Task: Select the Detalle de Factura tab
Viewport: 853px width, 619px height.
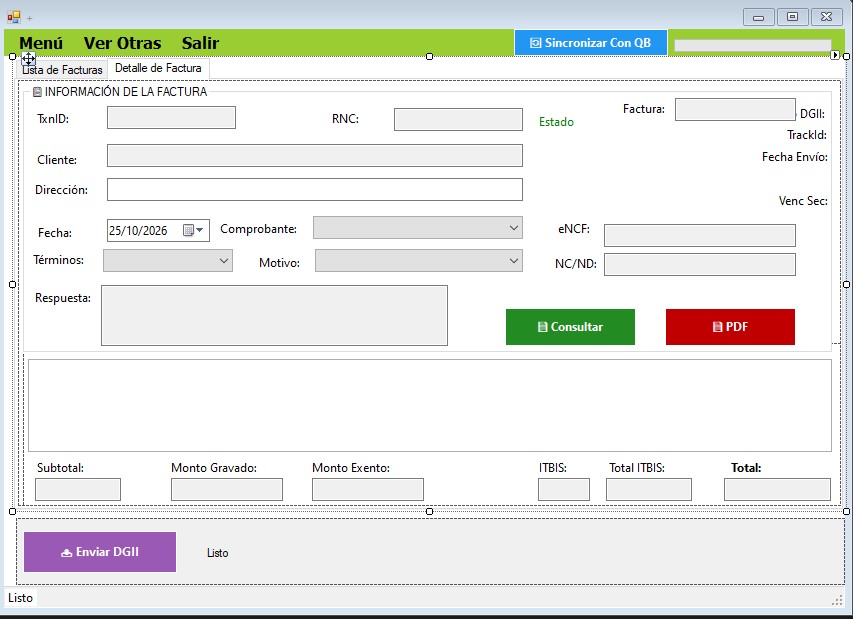Action: coord(158,68)
